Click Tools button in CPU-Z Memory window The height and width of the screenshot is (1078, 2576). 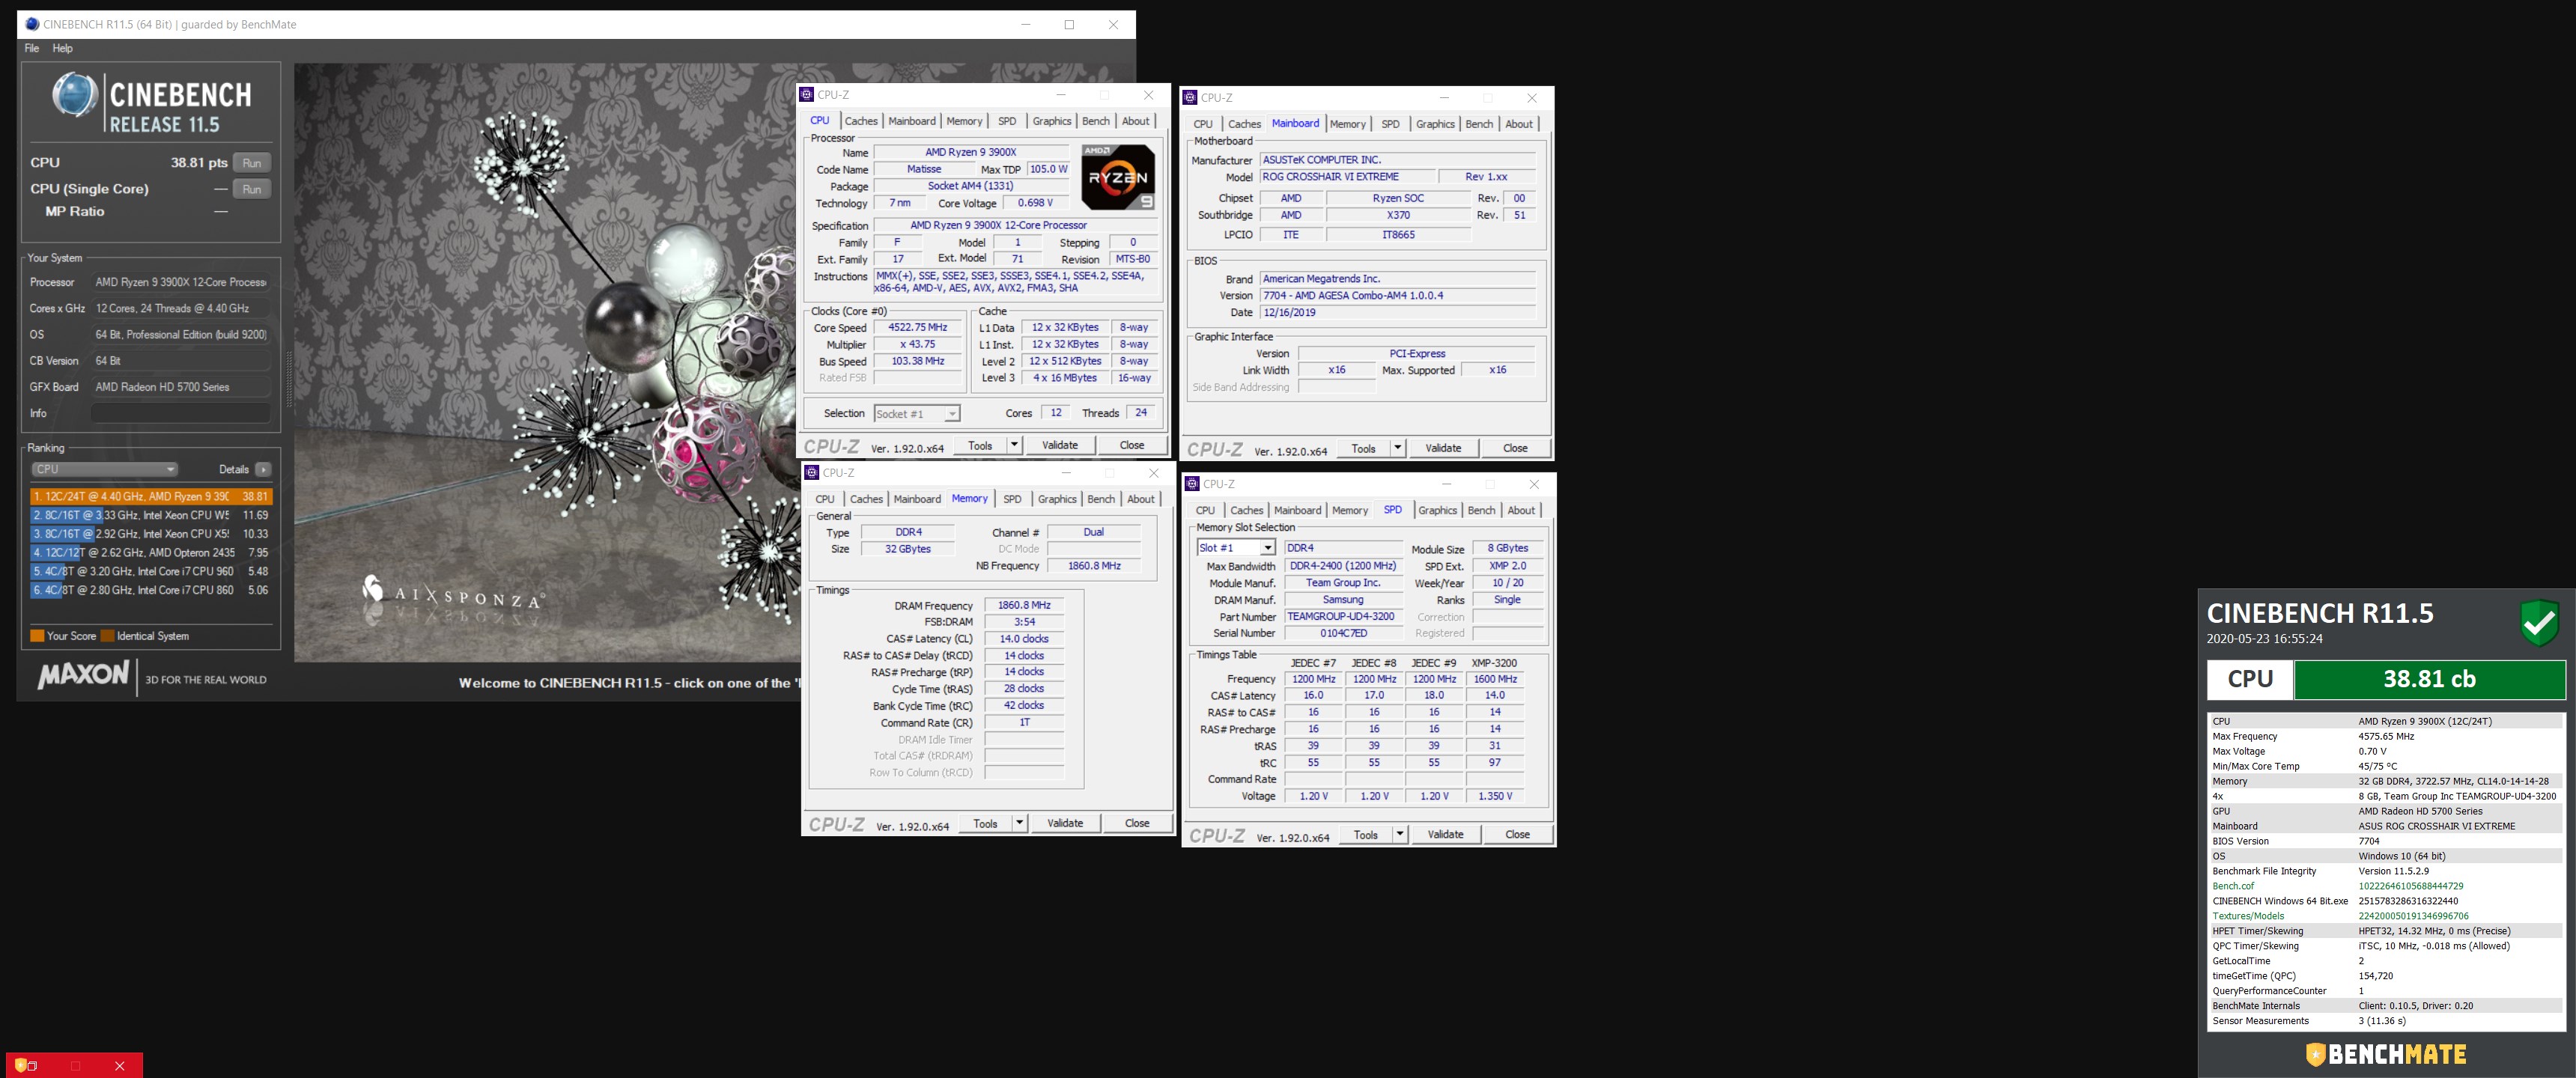pyautogui.click(x=985, y=823)
